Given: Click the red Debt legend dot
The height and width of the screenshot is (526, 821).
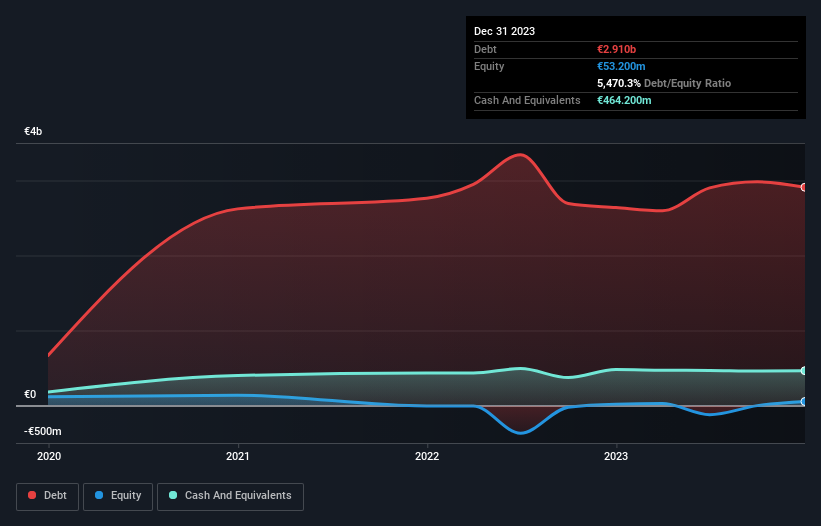Looking at the screenshot, I should (32, 495).
